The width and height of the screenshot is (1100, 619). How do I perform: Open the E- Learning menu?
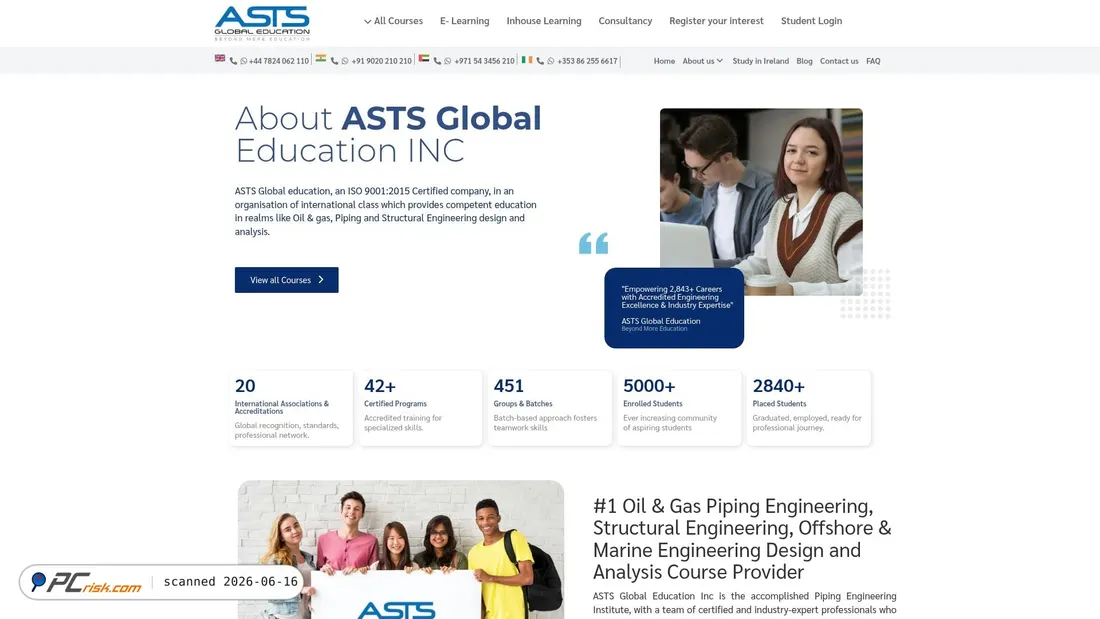coord(464,21)
